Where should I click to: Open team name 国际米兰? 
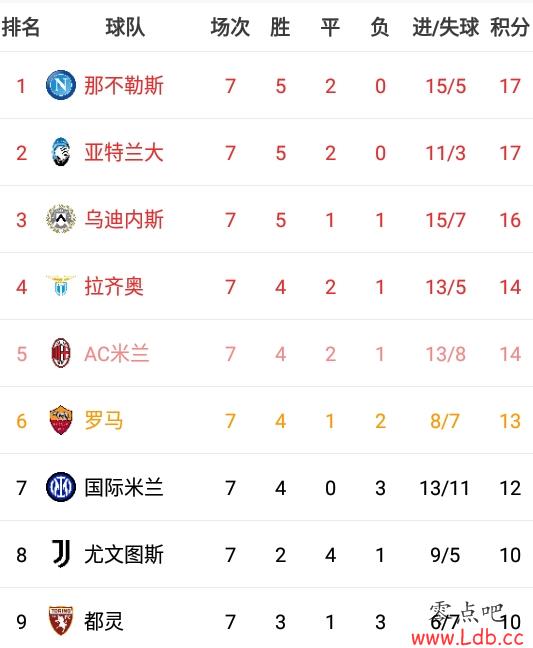(124, 487)
